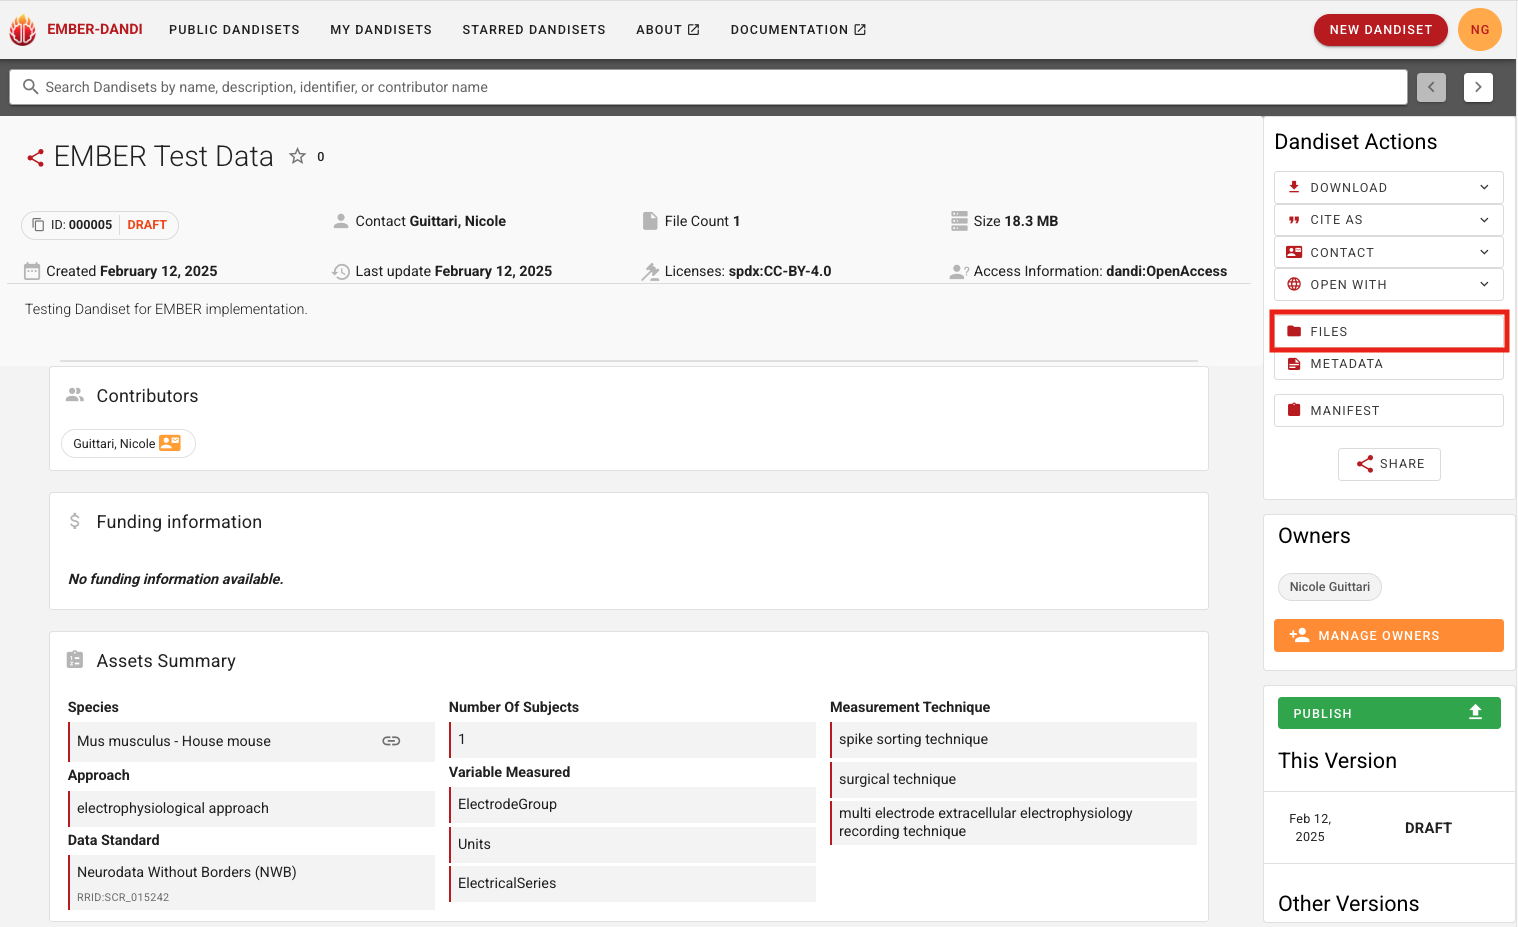Image resolution: width=1518 pixels, height=927 pixels.
Task: Open the Metadata editor
Action: pyautogui.click(x=1389, y=364)
